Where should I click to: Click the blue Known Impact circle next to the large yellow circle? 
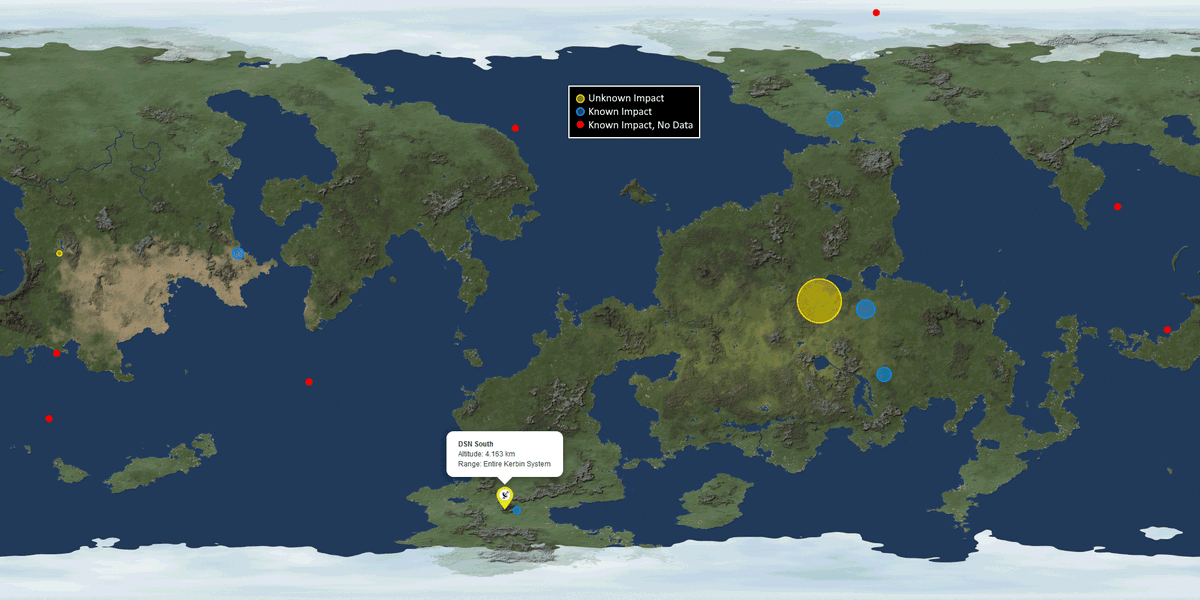[866, 309]
